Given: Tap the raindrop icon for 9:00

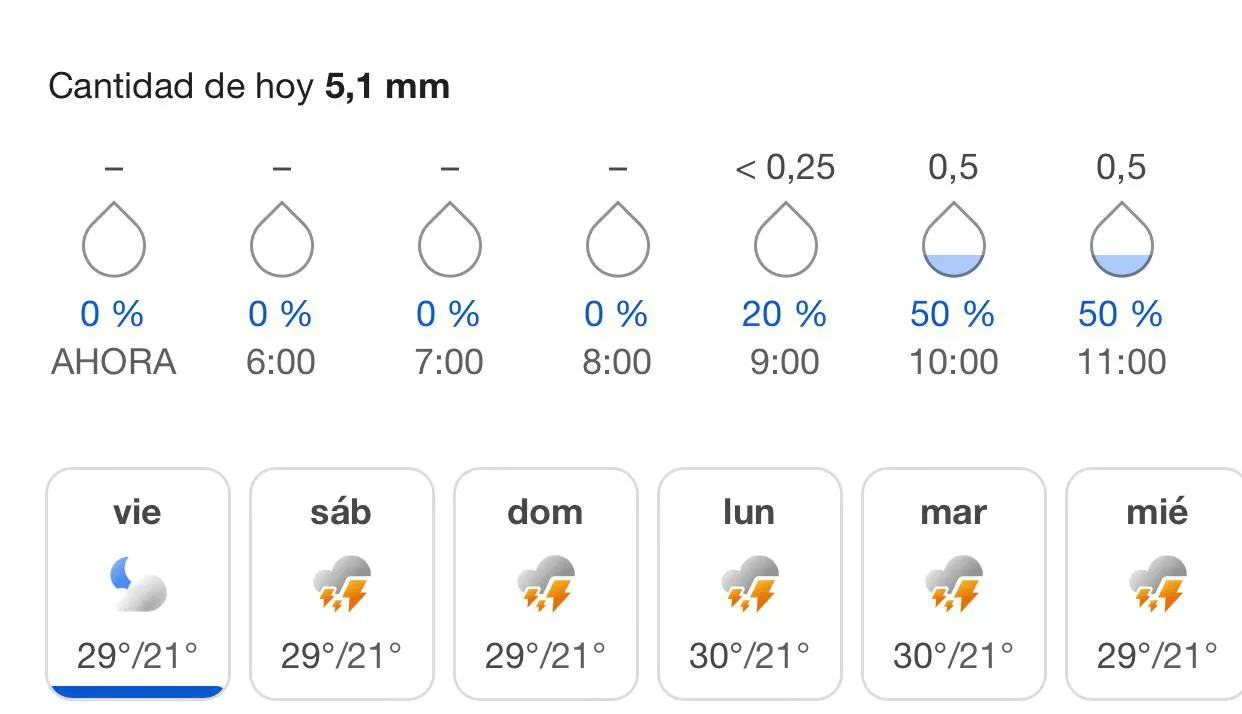Looking at the screenshot, I should (x=785, y=240).
